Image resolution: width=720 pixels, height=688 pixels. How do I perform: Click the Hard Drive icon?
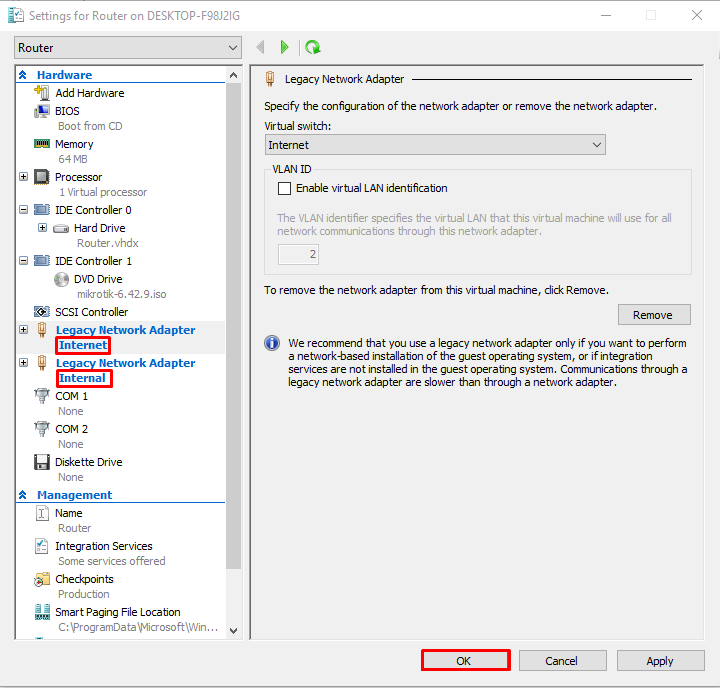point(61,228)
